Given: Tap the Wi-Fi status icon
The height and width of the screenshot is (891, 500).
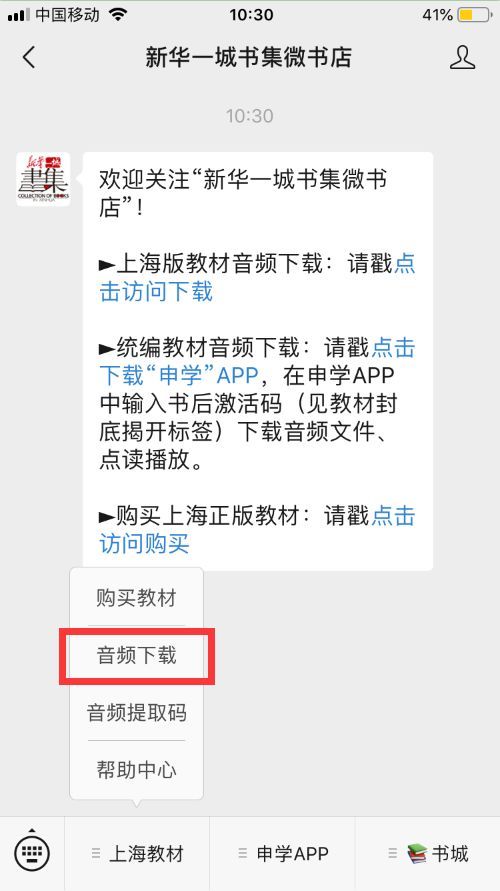Looking at the screenshot, I should [x=118, y=14].
